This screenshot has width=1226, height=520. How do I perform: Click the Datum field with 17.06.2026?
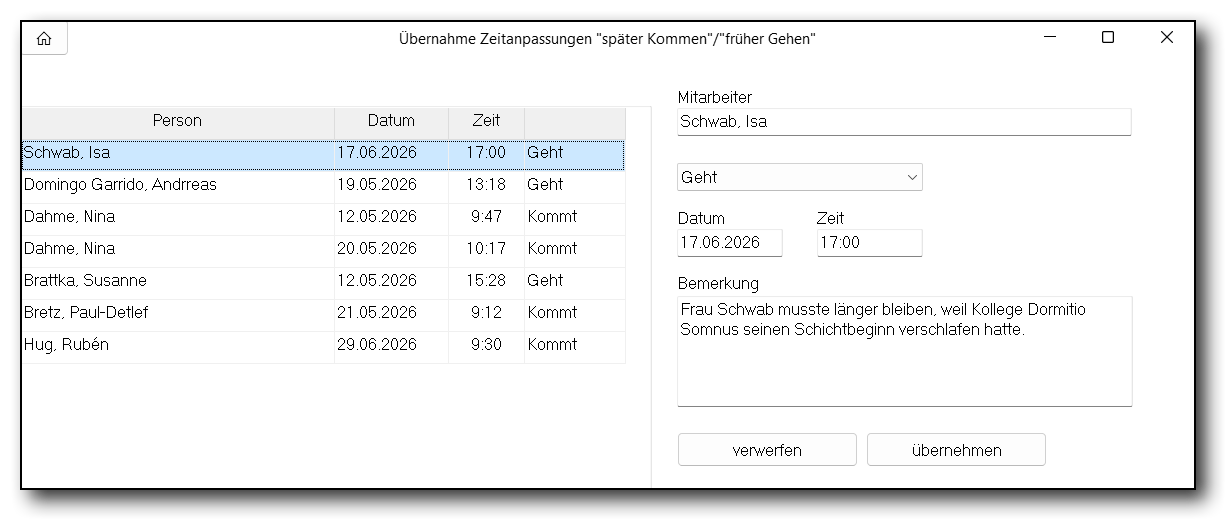click(x=729, y=242)
